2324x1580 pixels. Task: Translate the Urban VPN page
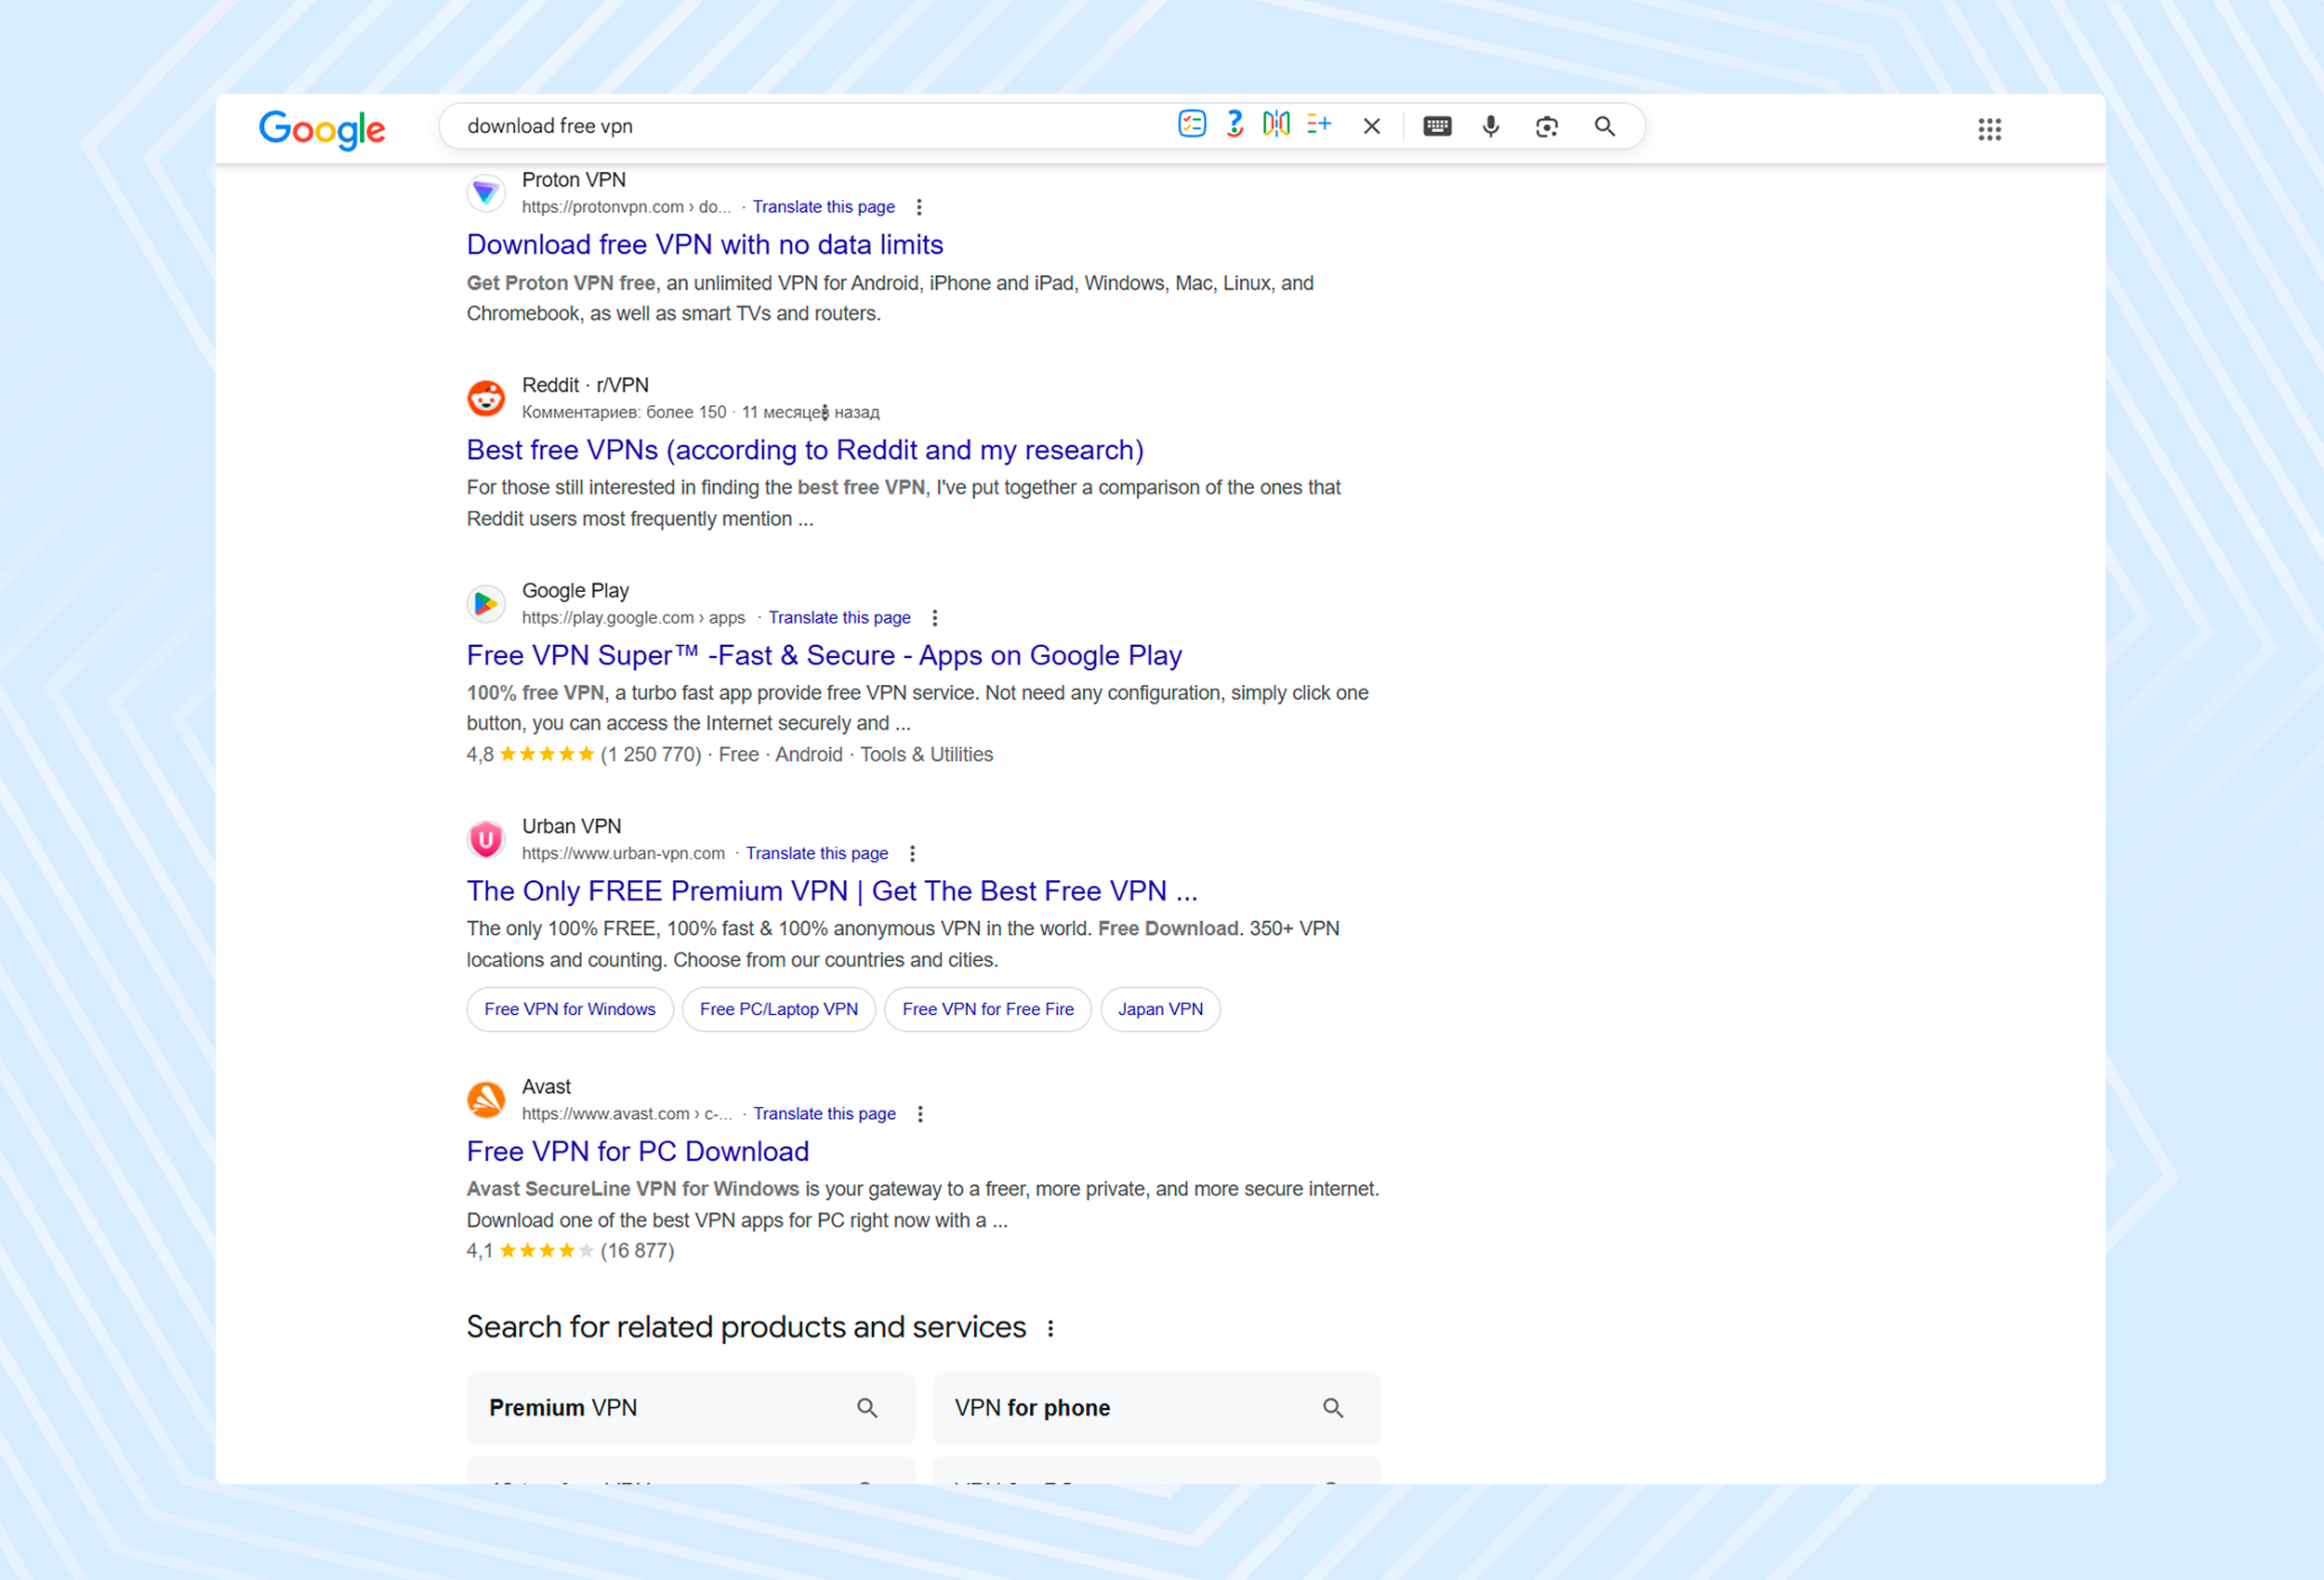coord(817,853)
